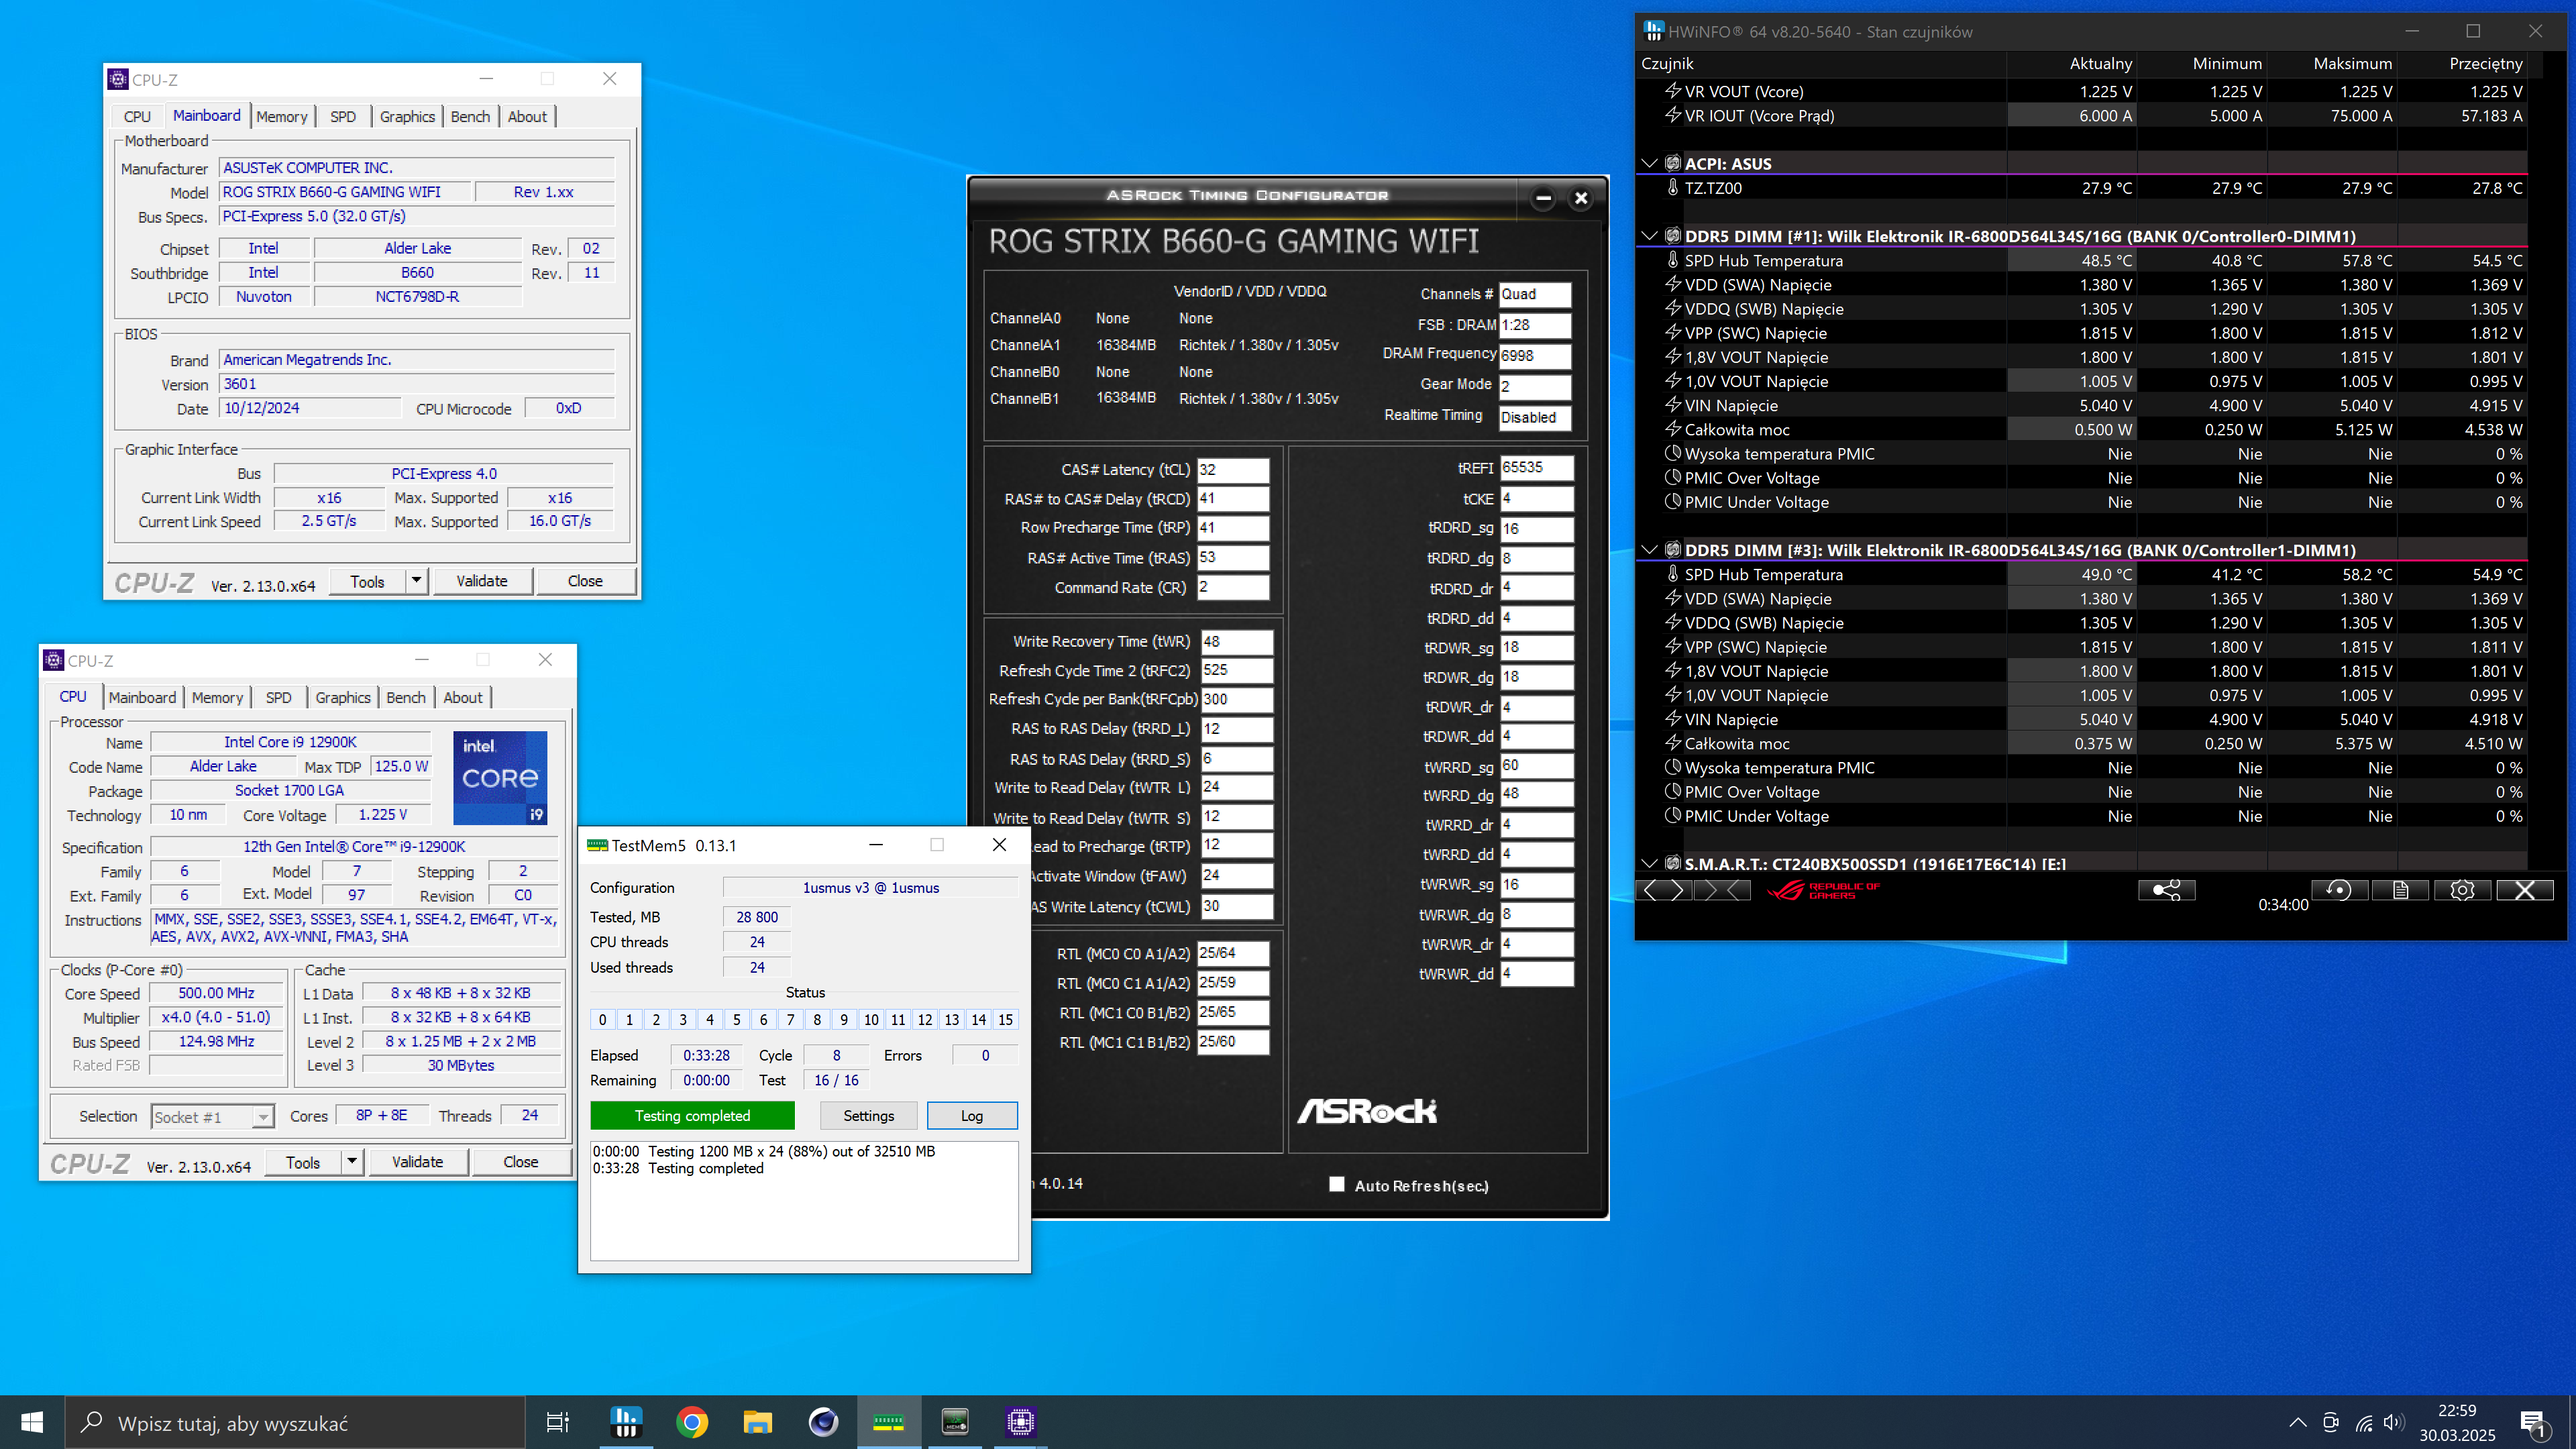
Task: Open HWiNFO sensor settings gear
Action: 2462,890
